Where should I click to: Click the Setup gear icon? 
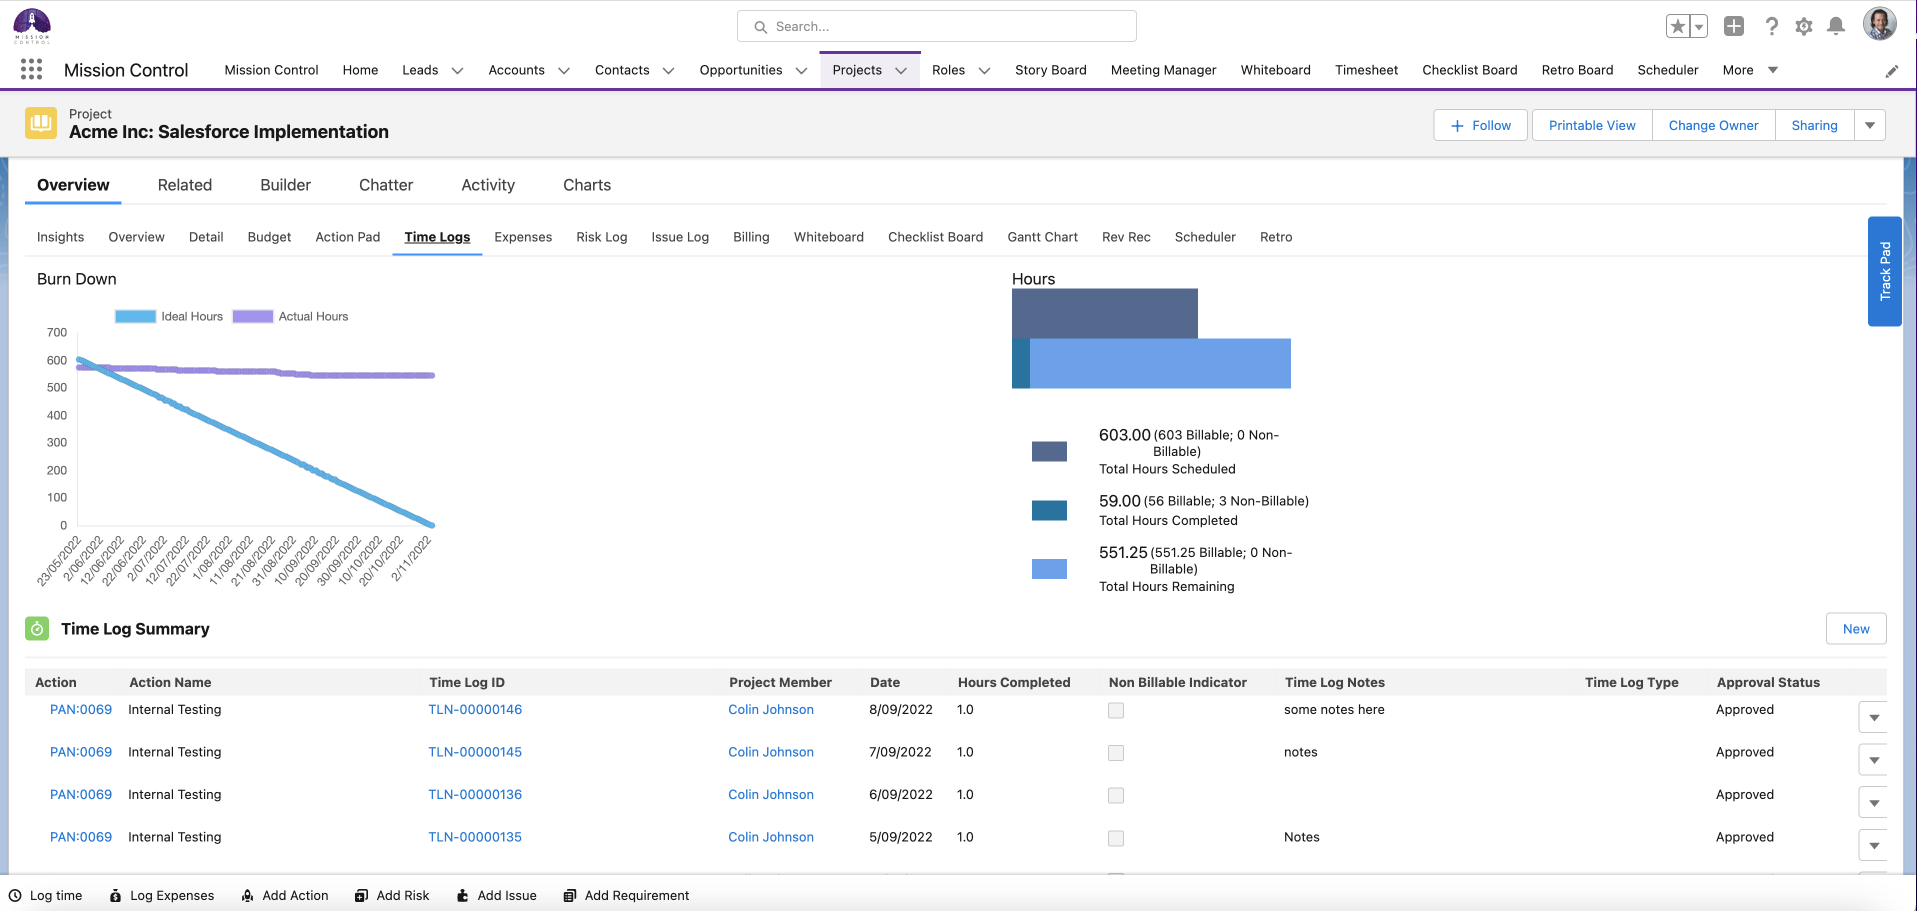coord(1804,27)
